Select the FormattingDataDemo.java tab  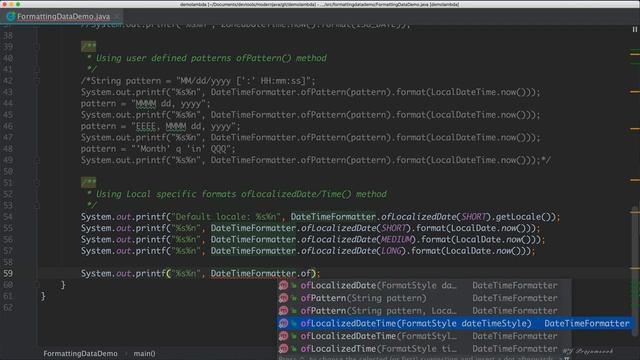pos(61,16)
